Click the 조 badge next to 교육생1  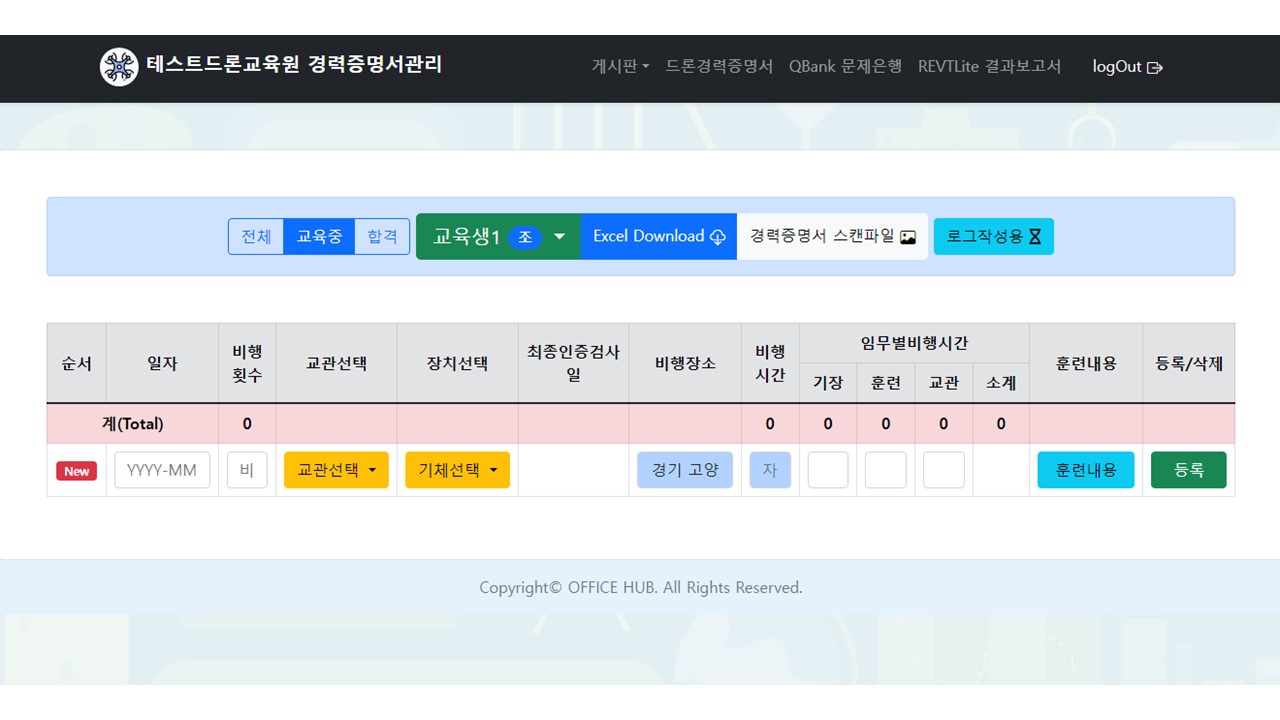[525, 237]
